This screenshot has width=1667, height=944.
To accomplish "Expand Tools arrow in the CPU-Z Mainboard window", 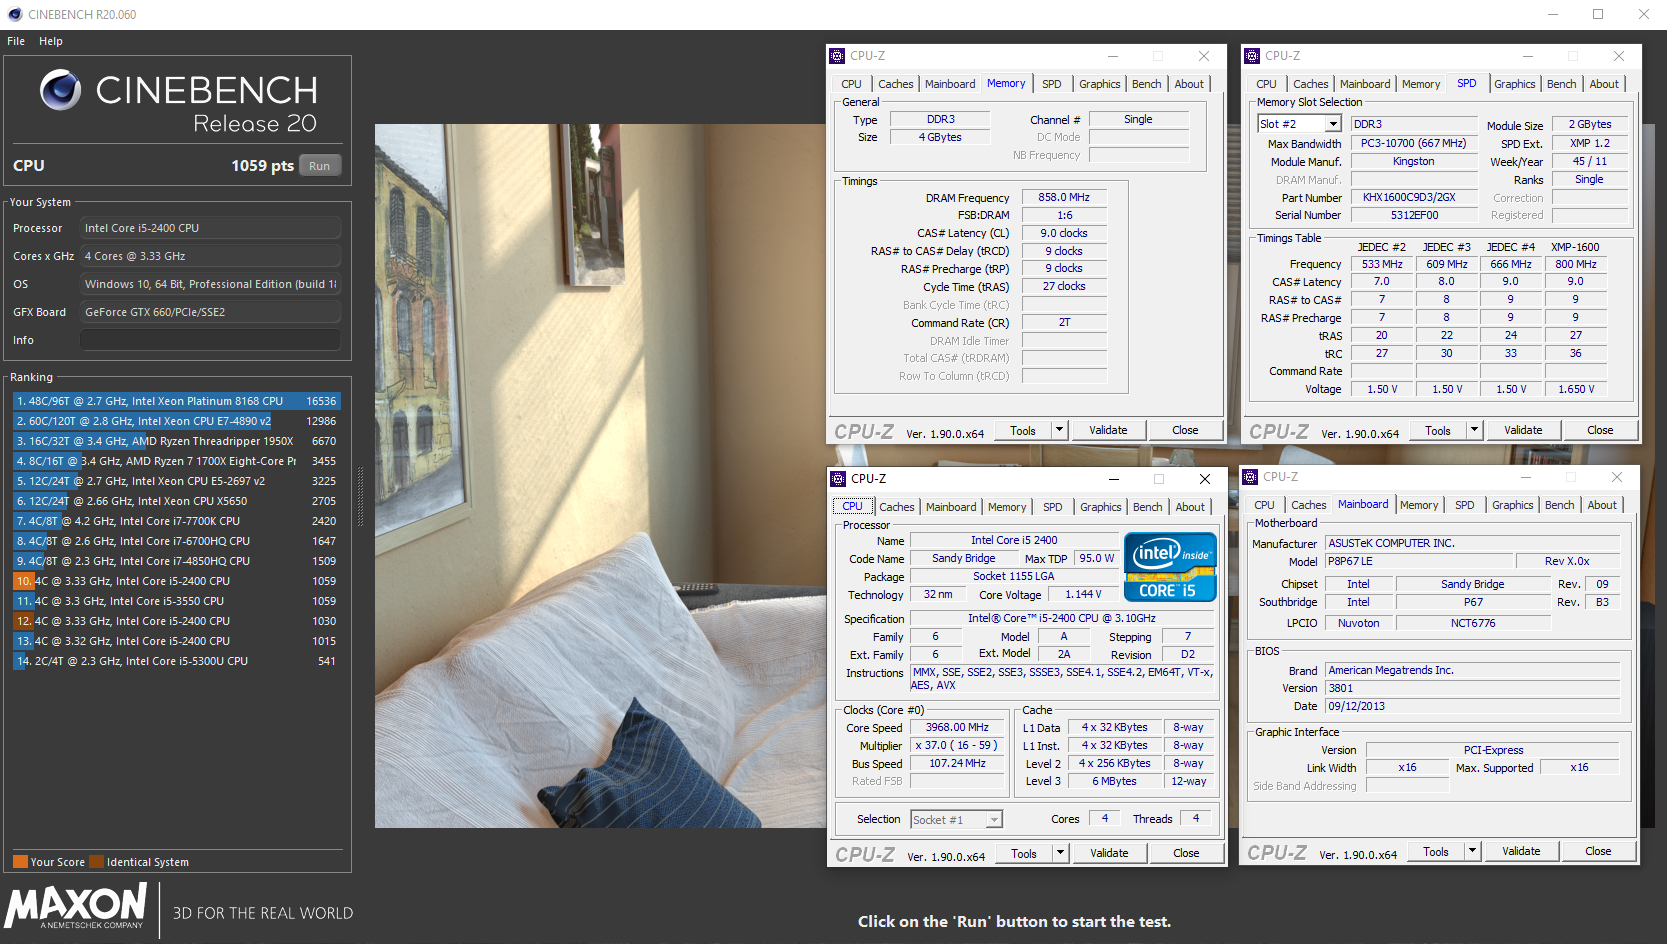I will [1471, 851].
